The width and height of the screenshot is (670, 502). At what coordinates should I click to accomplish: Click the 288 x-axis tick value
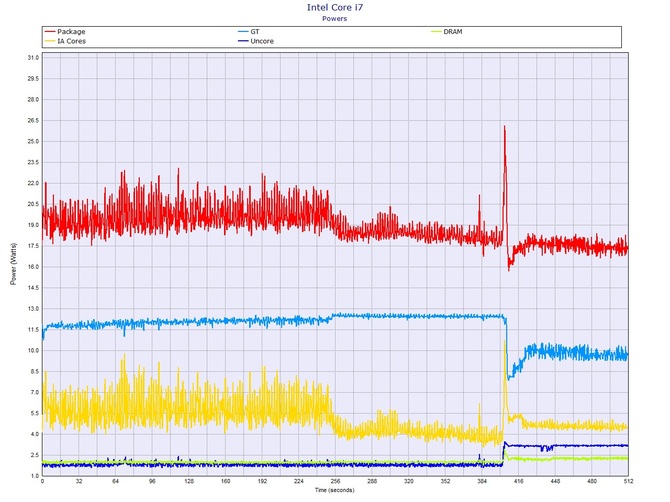[372, 481]
